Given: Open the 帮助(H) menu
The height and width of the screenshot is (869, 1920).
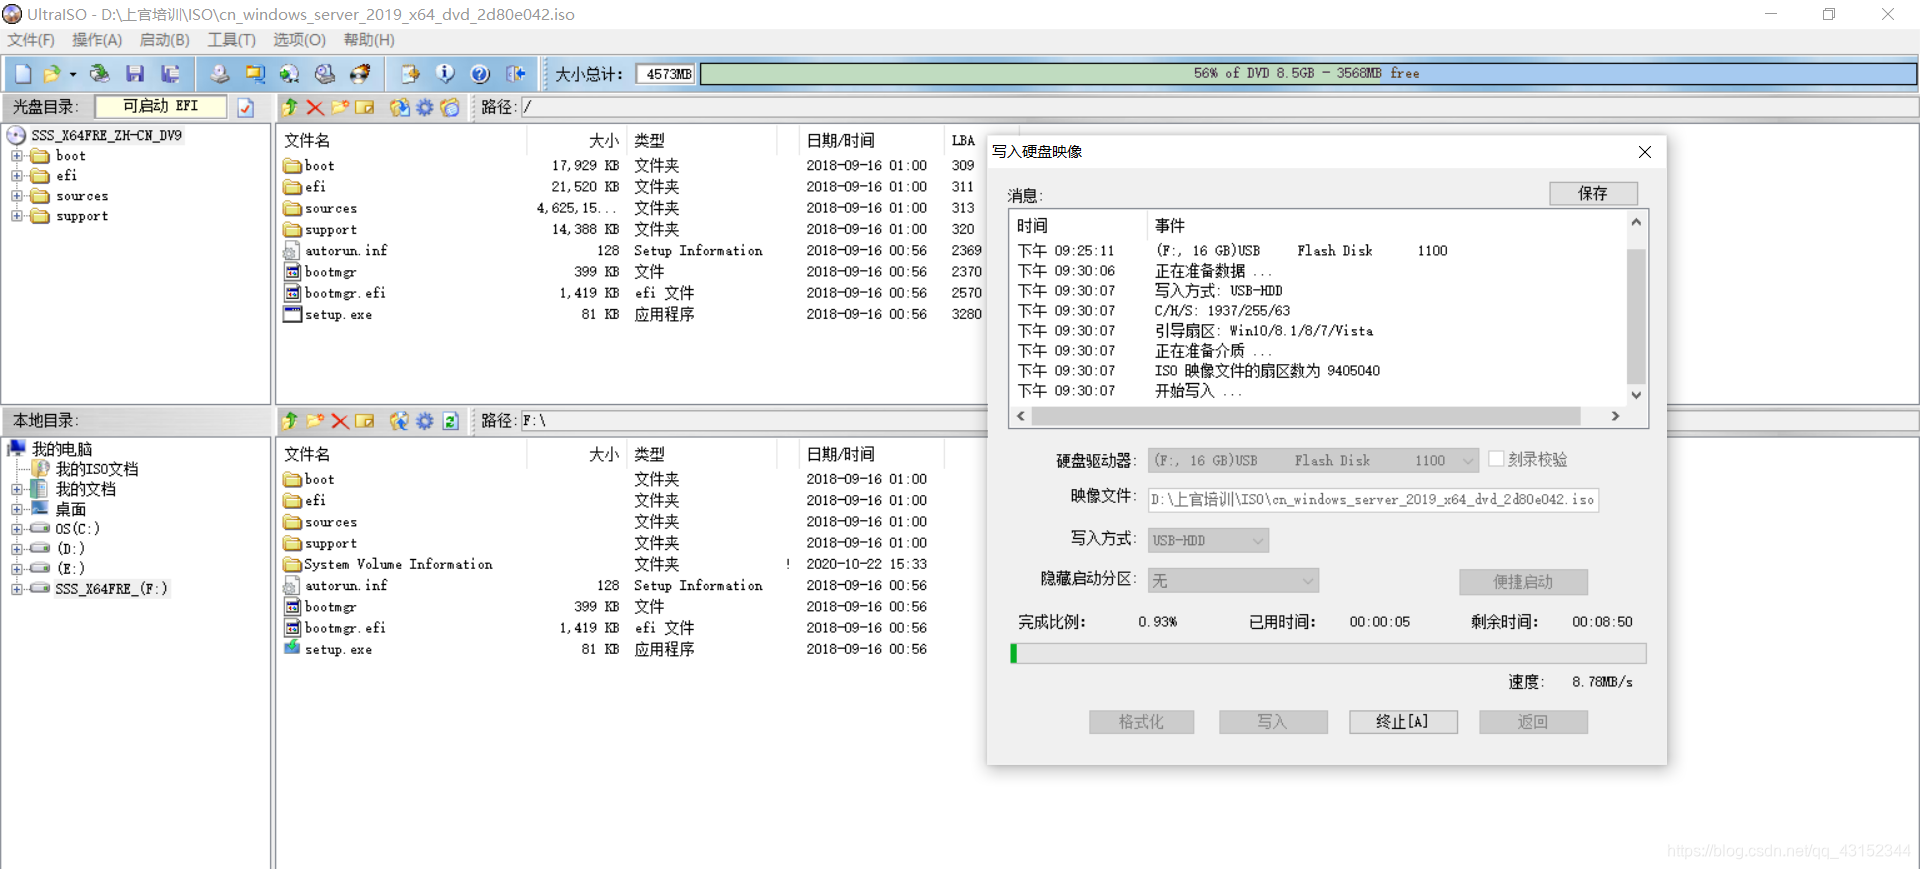Looking at the screenshot, I should 369,40.
